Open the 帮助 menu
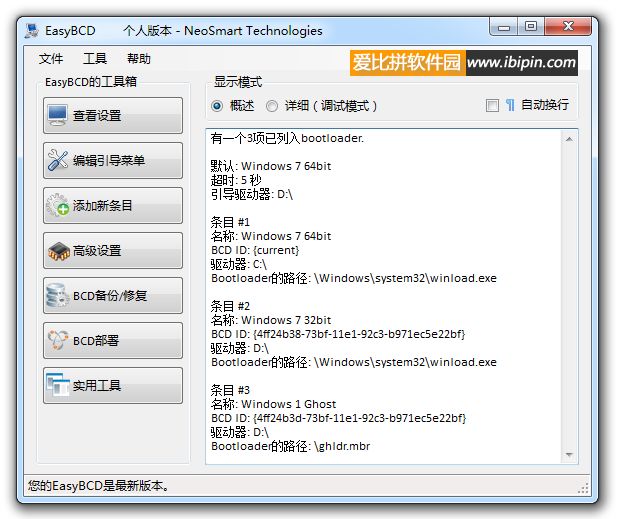Viewport: 617px width, 519px height. pos(139,59)
